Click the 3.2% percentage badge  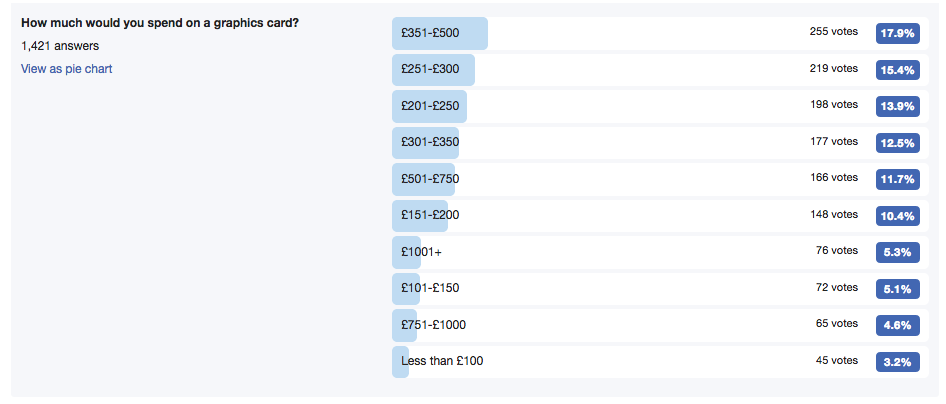pyautogui.click(x=897, y=362)
